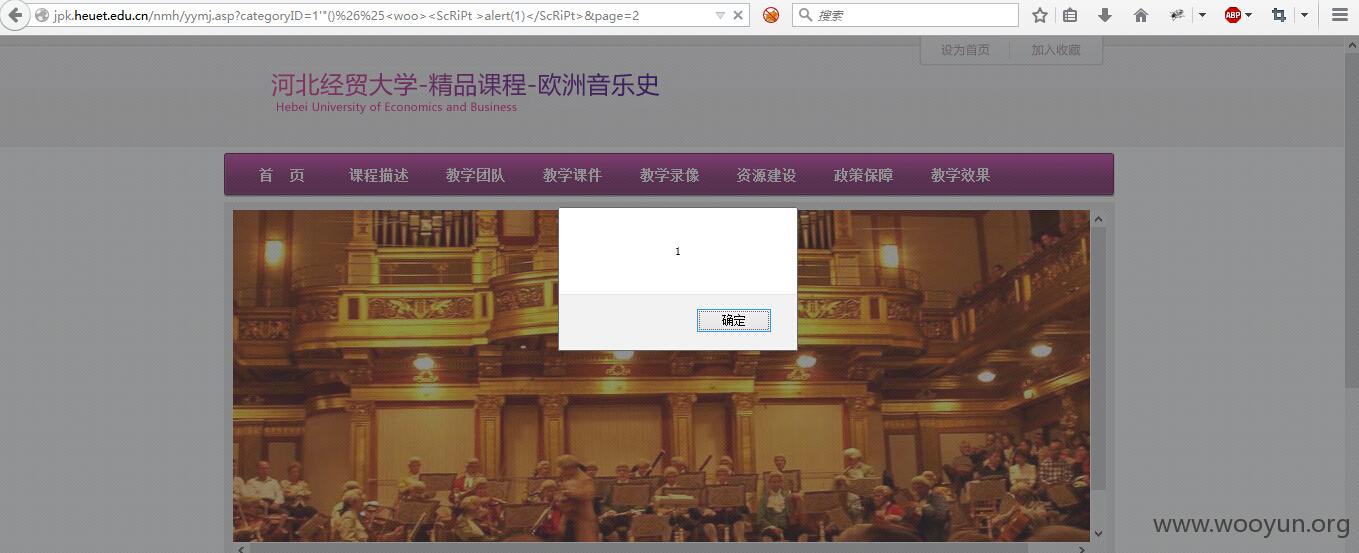Expand the screenshot tool dropdown arrow
The height and width of the screenshot is (553, 1359).
tap(1304, 15)
